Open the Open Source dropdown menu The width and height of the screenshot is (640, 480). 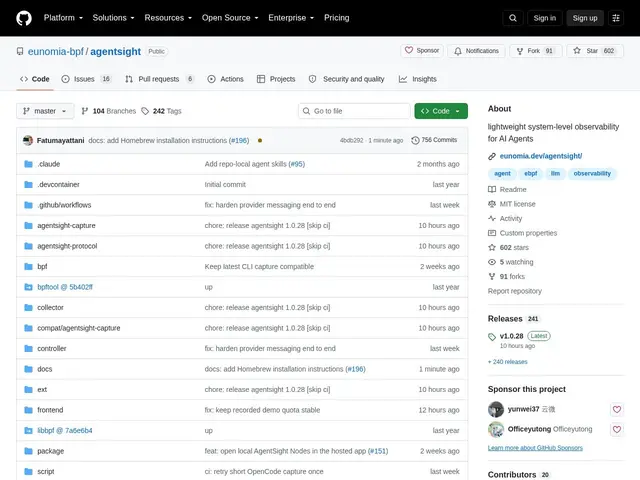click(x=230, y=18)
